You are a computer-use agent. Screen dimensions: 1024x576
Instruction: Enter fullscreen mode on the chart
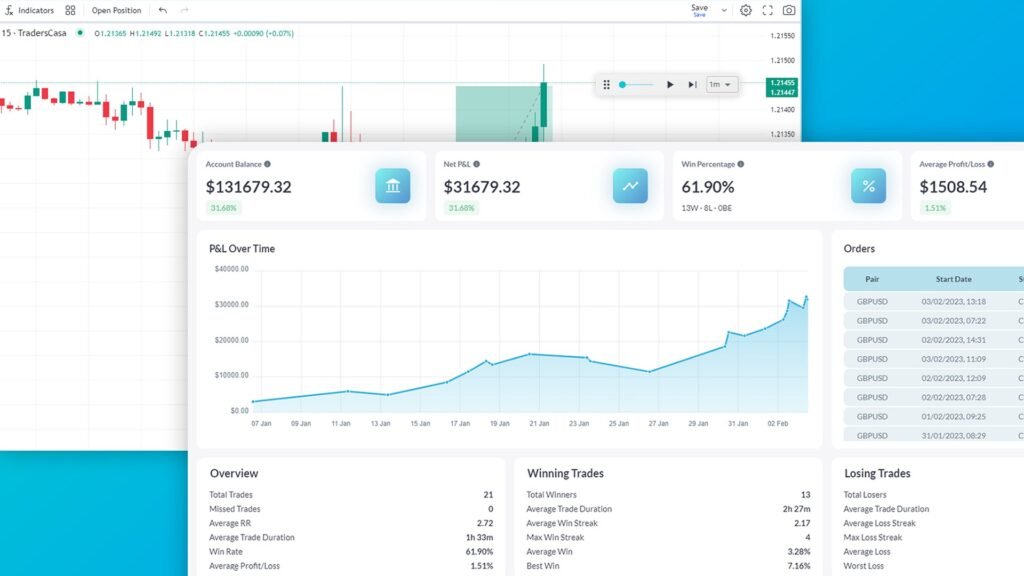[768, 10]
